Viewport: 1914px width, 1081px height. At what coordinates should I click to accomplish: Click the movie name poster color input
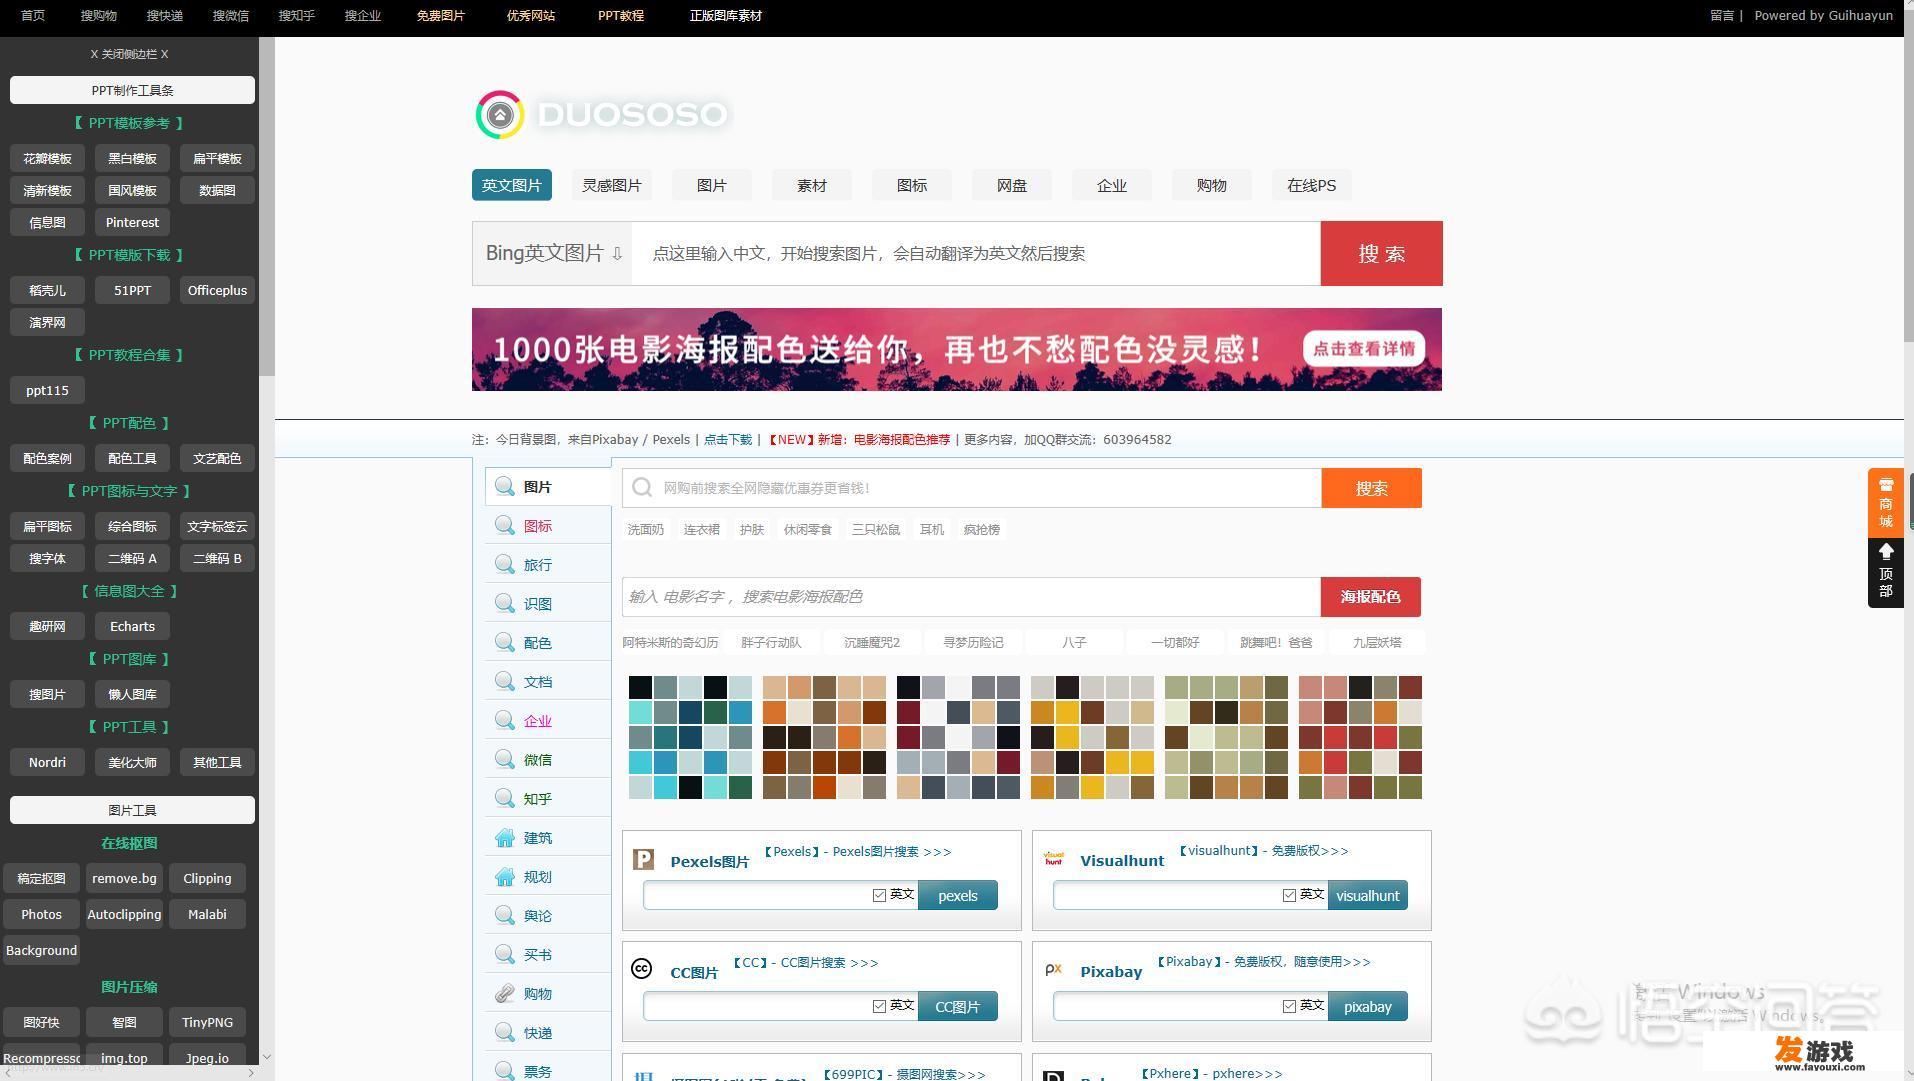[x=971, y=597]
